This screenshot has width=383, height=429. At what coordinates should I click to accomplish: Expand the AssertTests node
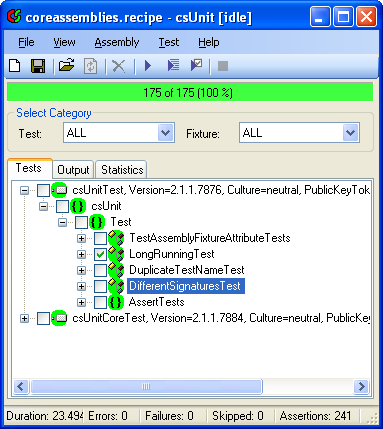81,302
